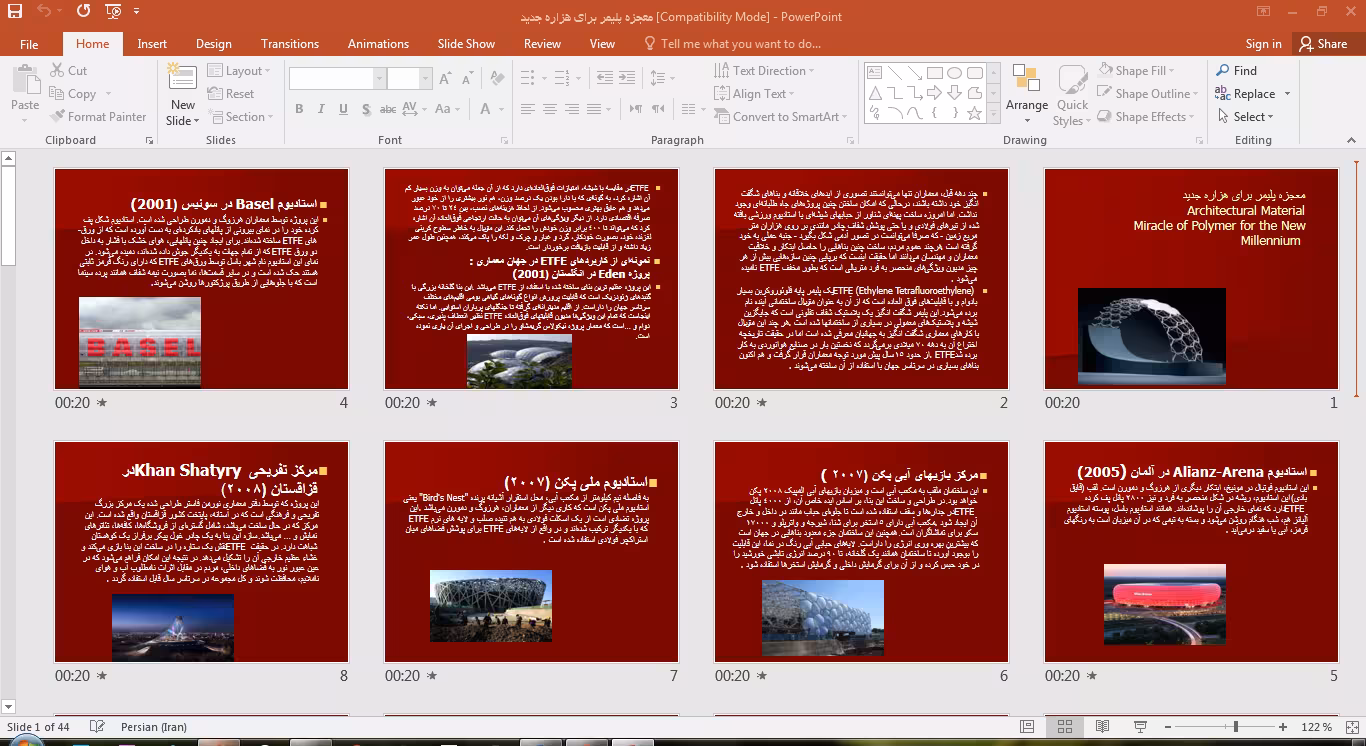Image resolution: width=1366 pixels, height=746 pixels.
Task: Expand the New Slide dropdown
Action: tap(182, 113)
